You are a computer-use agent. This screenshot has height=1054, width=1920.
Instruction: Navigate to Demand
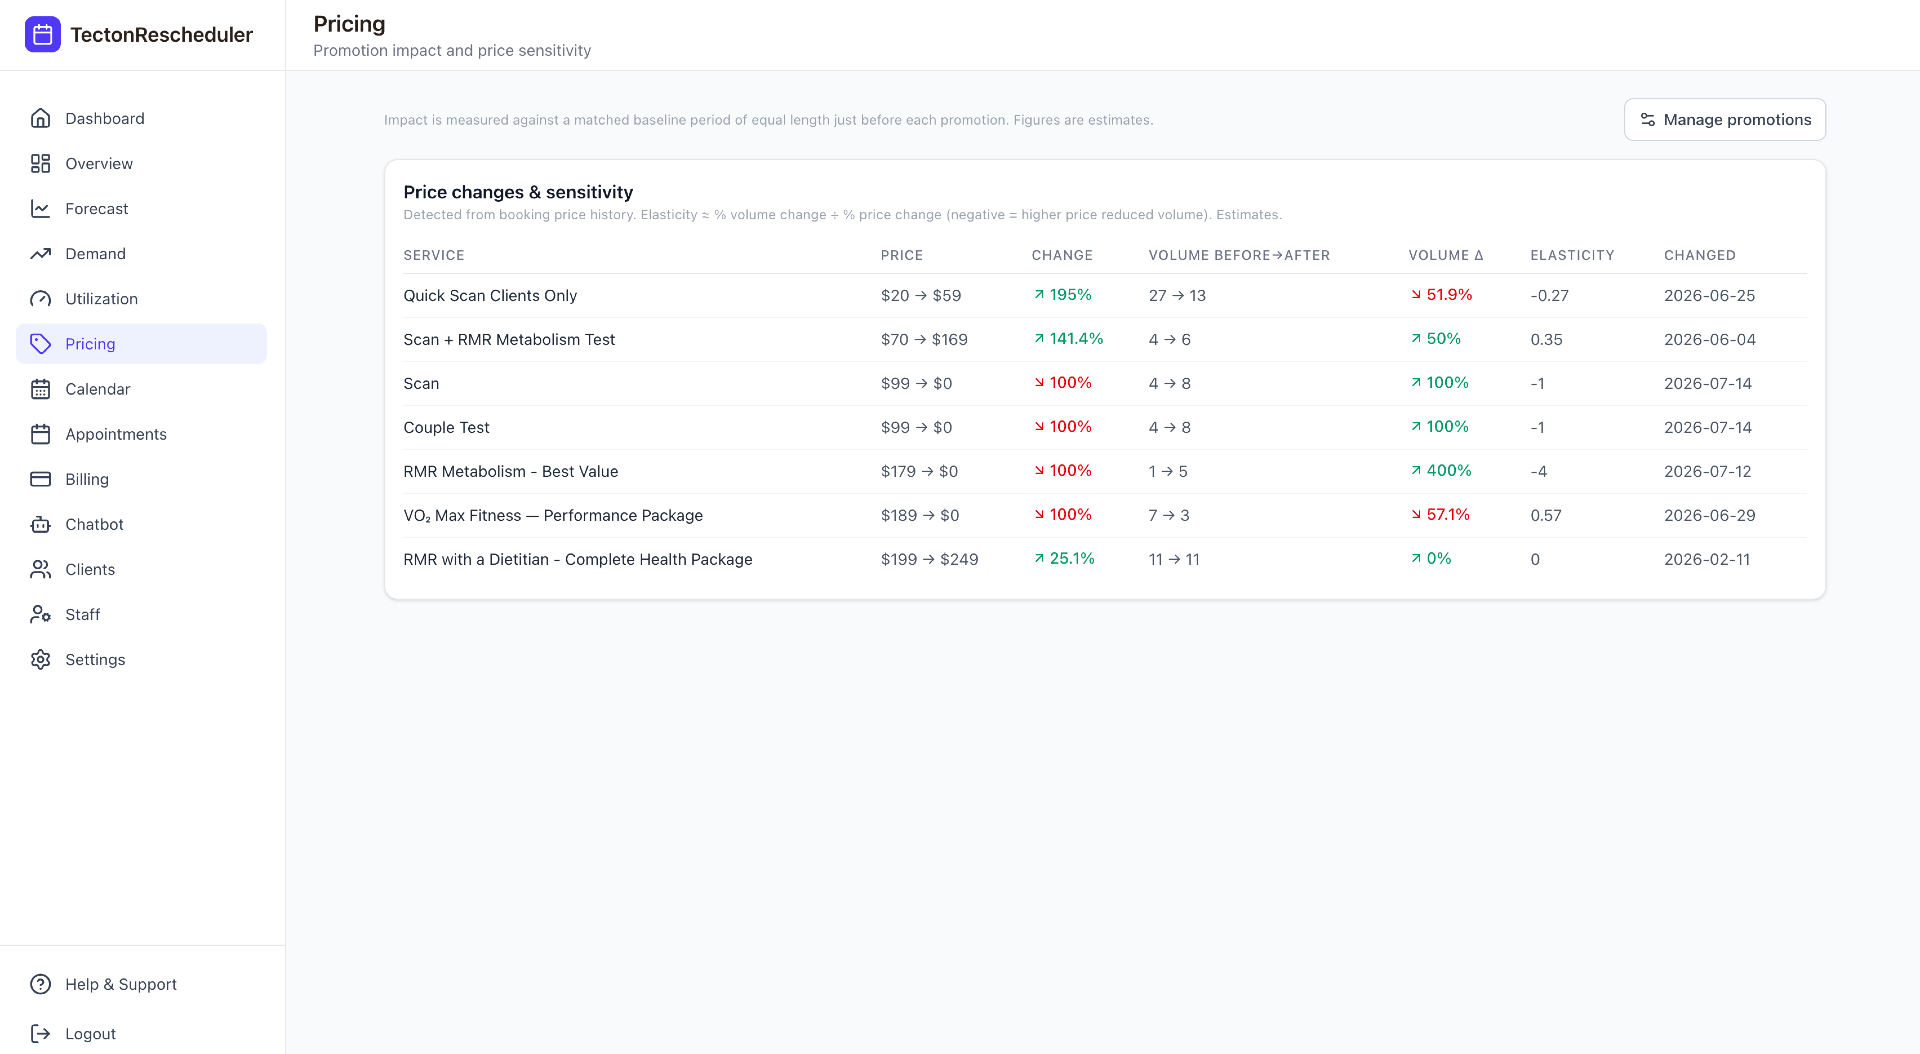[x=141, y=253]
